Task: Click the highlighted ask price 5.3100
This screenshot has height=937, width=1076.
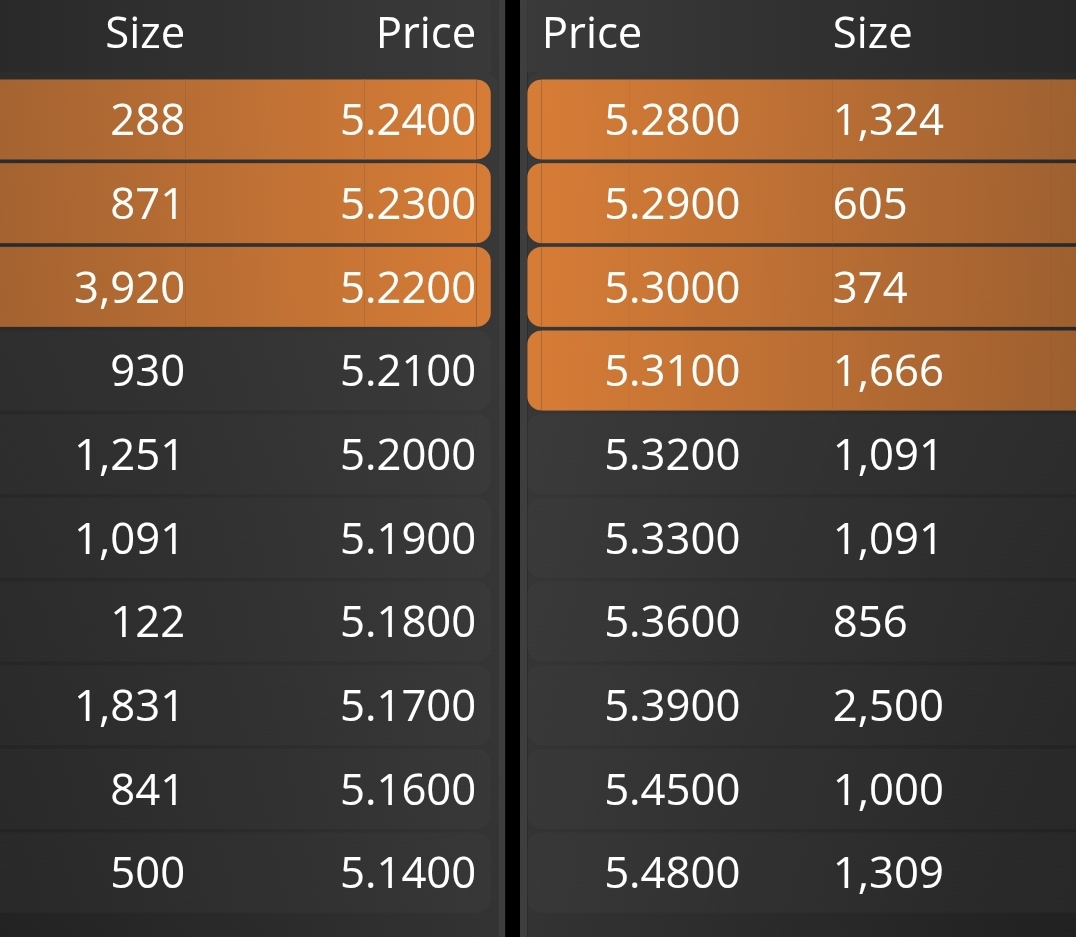Action: [672, 371]
